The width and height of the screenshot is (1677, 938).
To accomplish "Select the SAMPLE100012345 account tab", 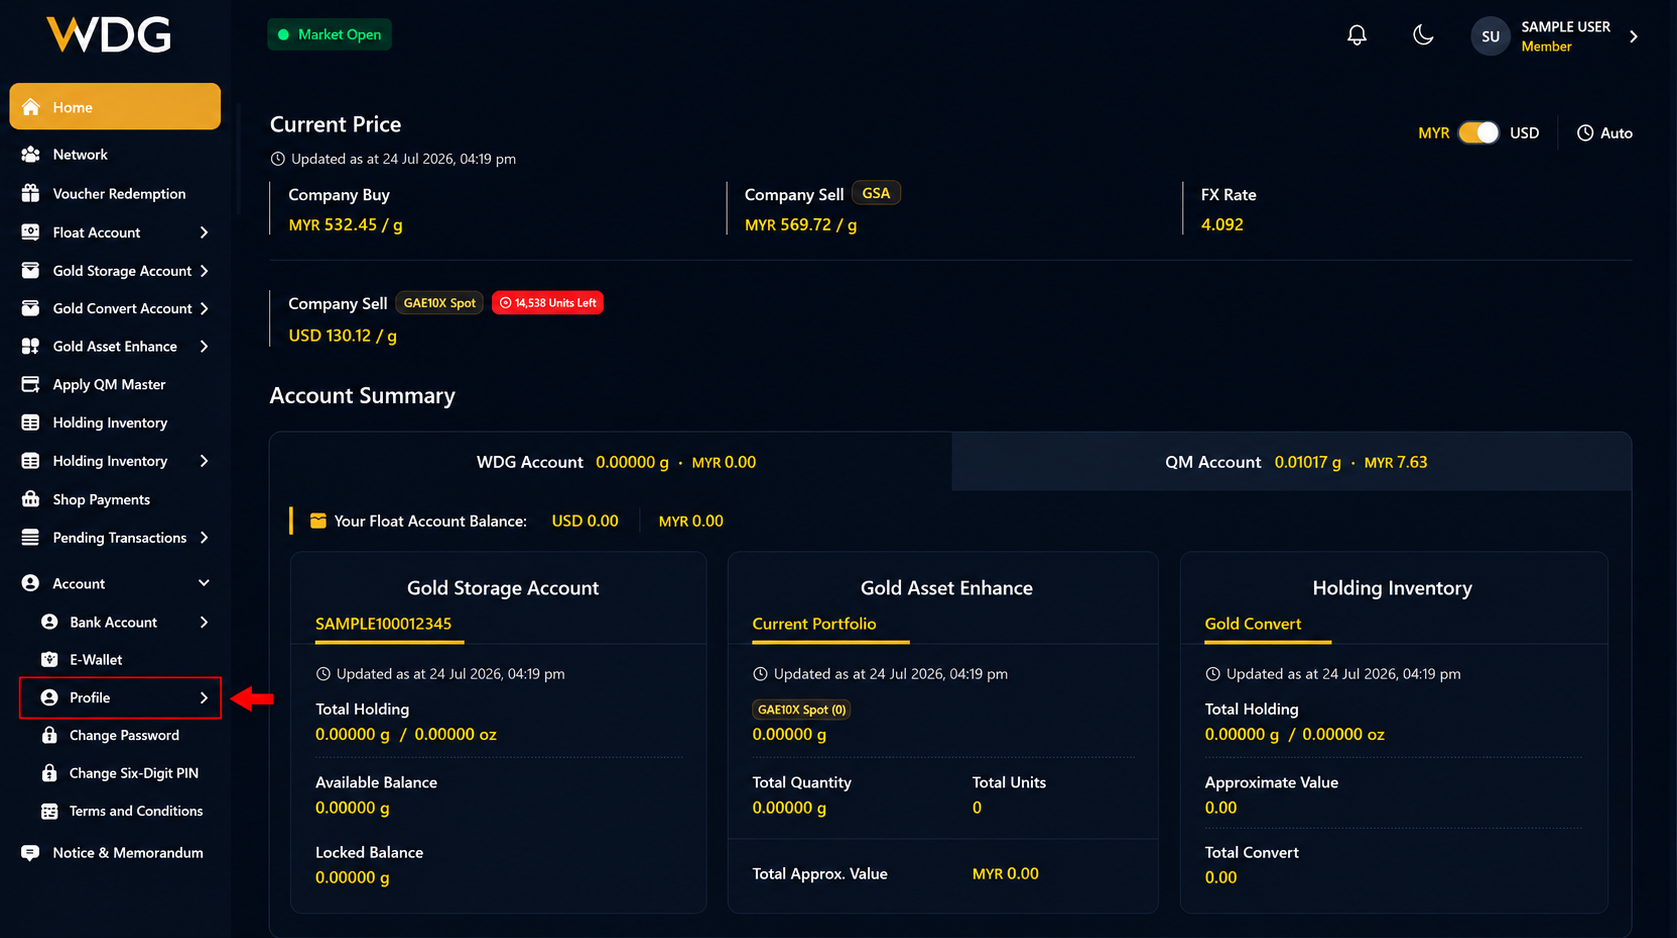I will click(383, 624).
